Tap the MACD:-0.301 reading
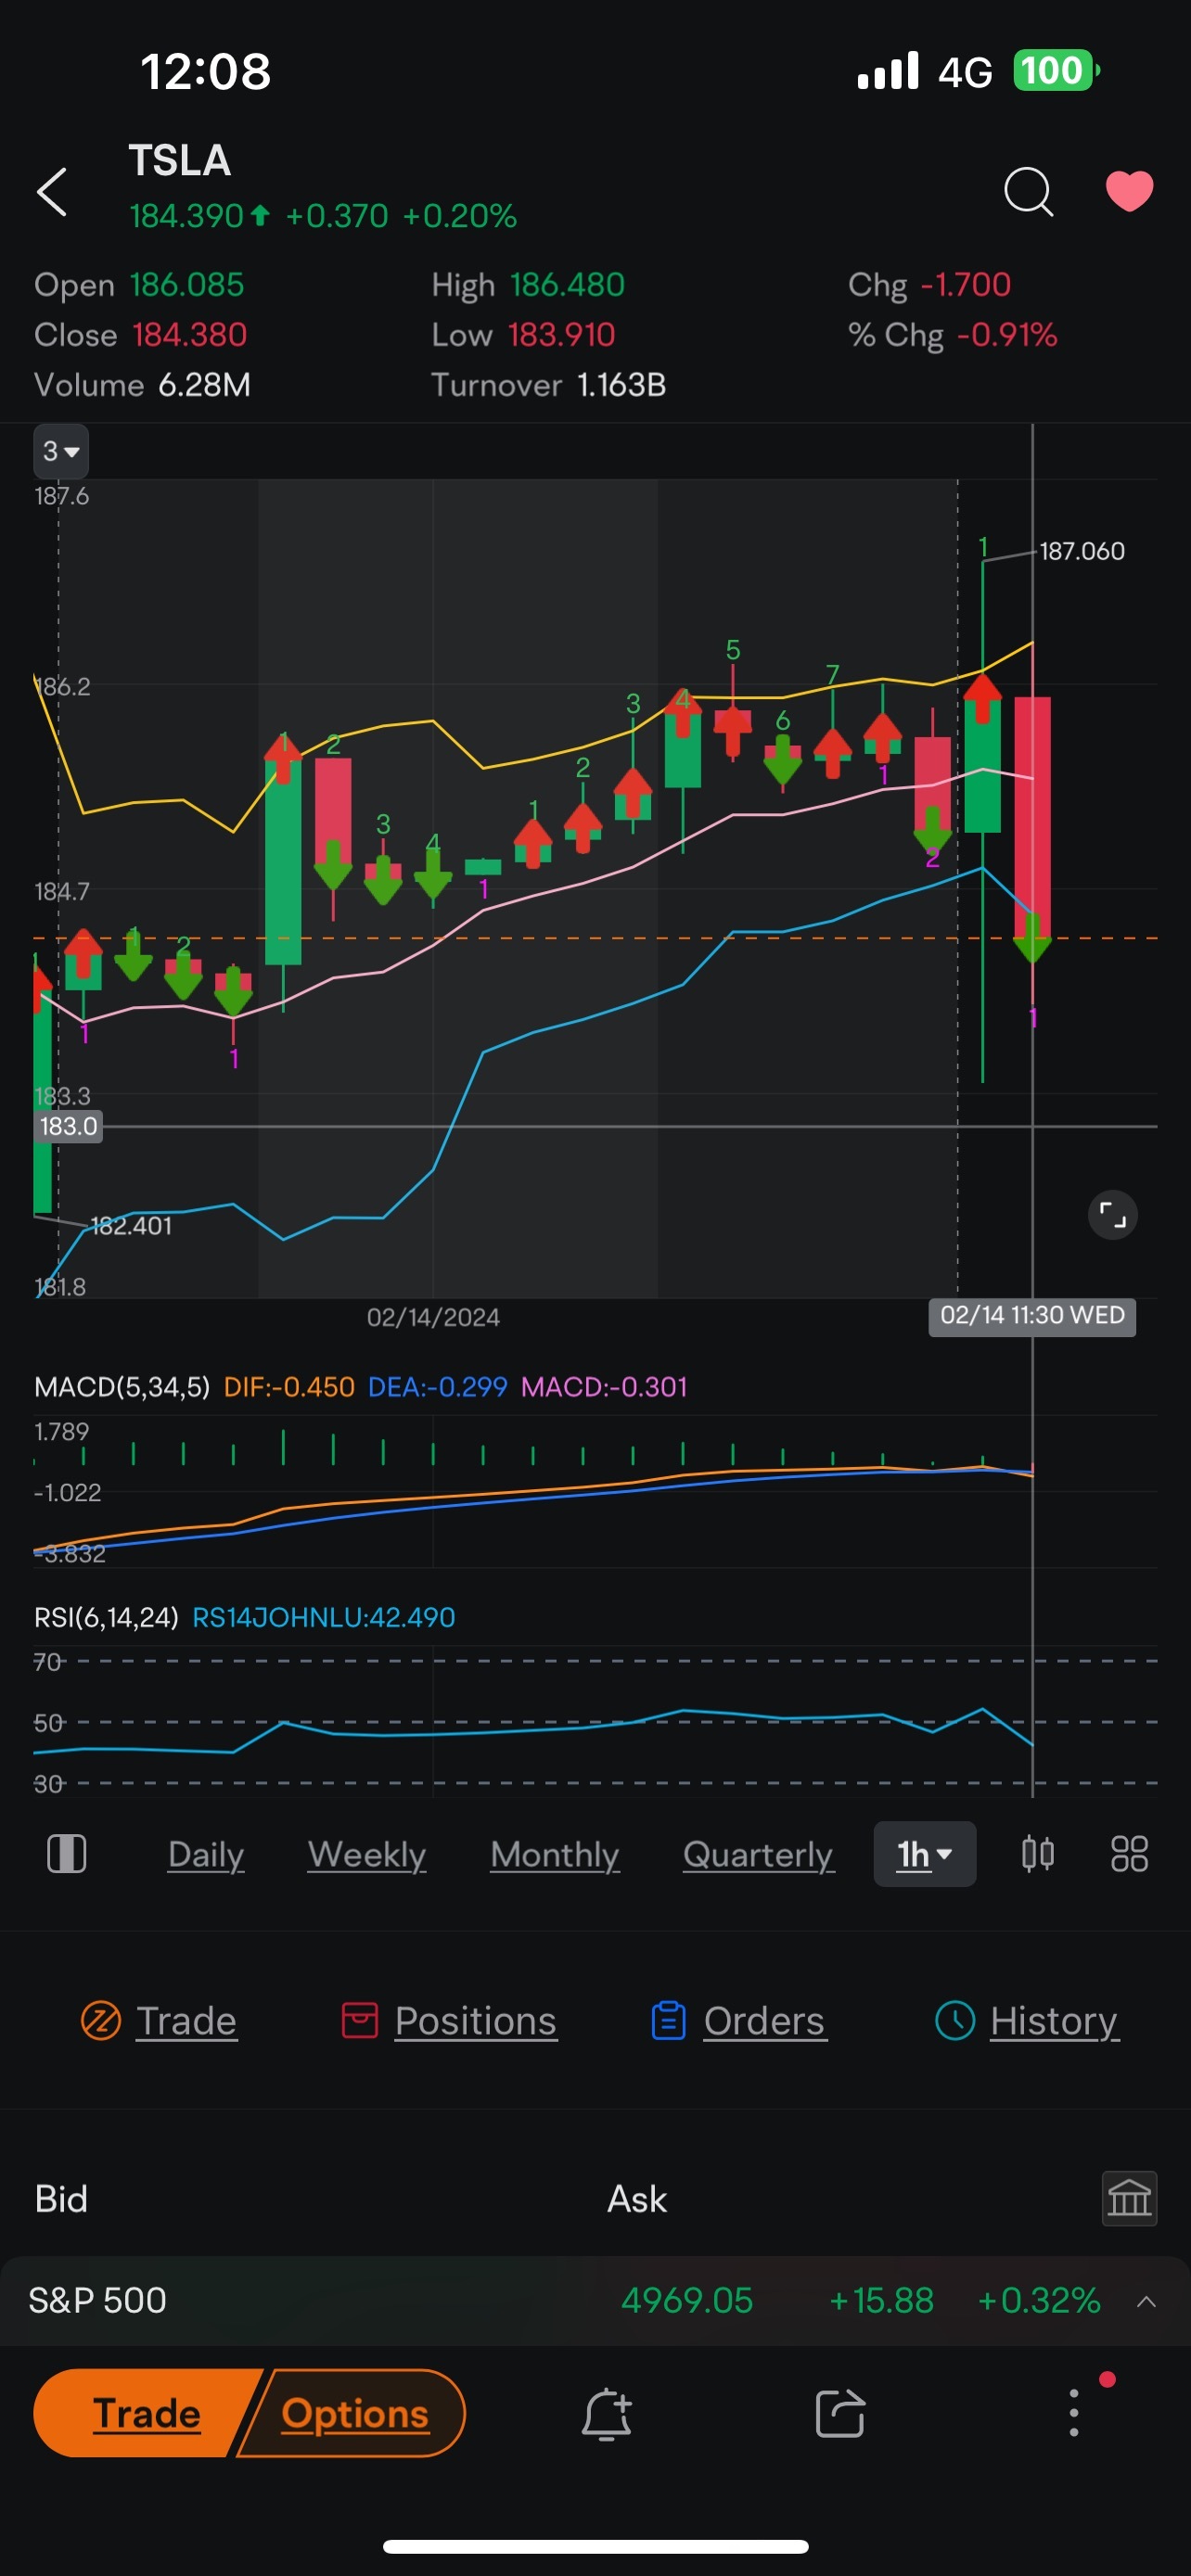The image size is (1191, 2576). pos(604,1387)
